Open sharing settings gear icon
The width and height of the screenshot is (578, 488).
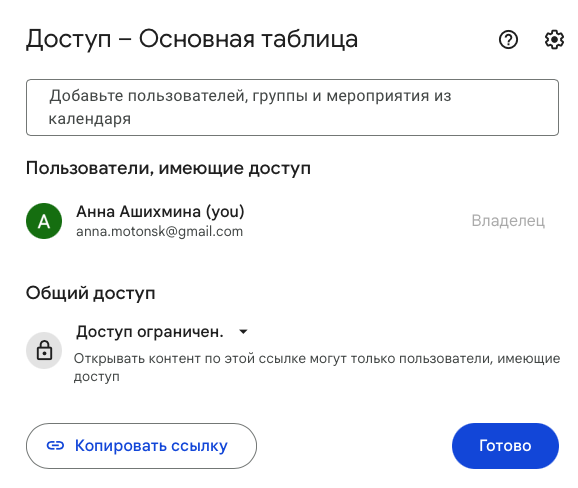[554, 39]
